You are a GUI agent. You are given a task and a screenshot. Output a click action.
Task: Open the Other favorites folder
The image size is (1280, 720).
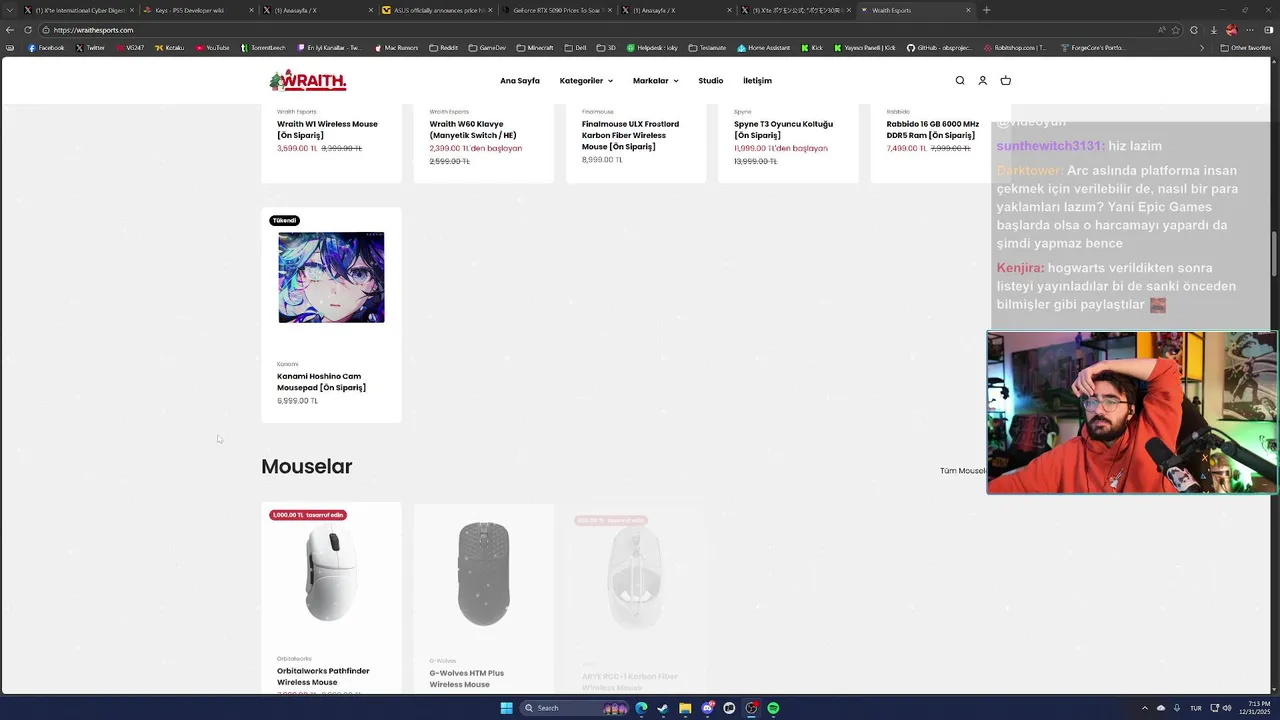click(1245, 48)
